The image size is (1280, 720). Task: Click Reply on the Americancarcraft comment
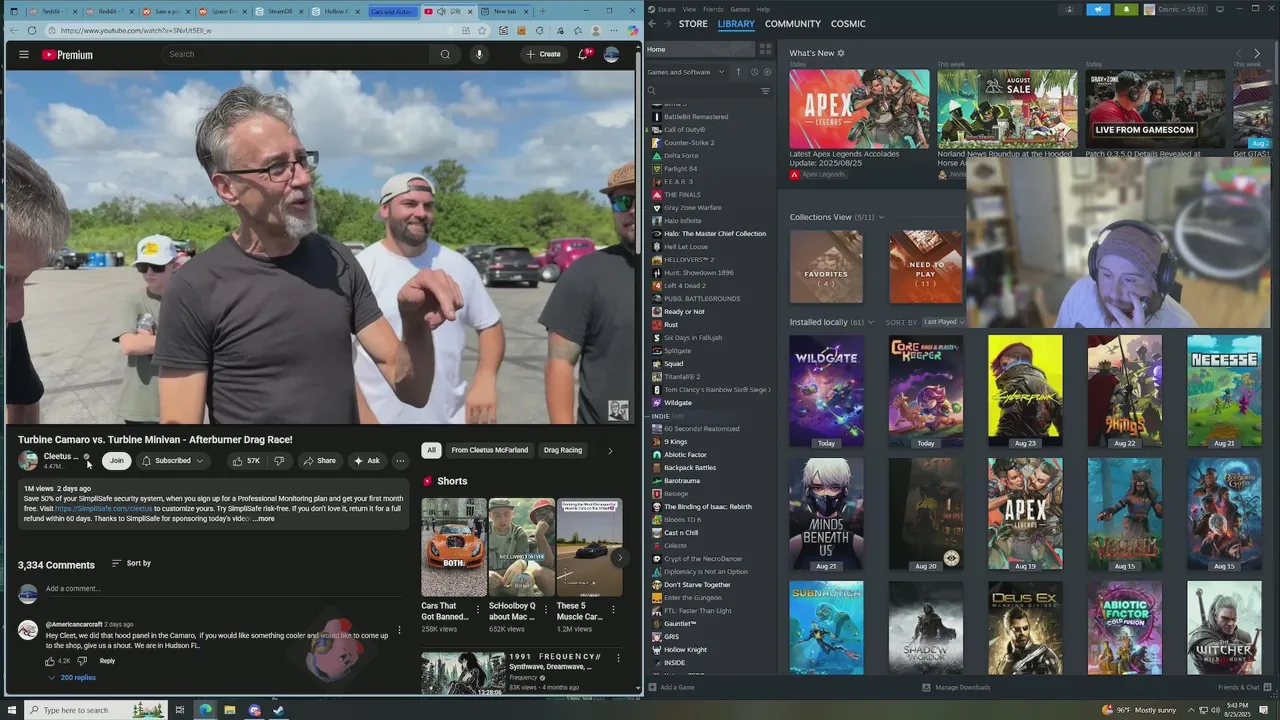(x=107, y=661)
